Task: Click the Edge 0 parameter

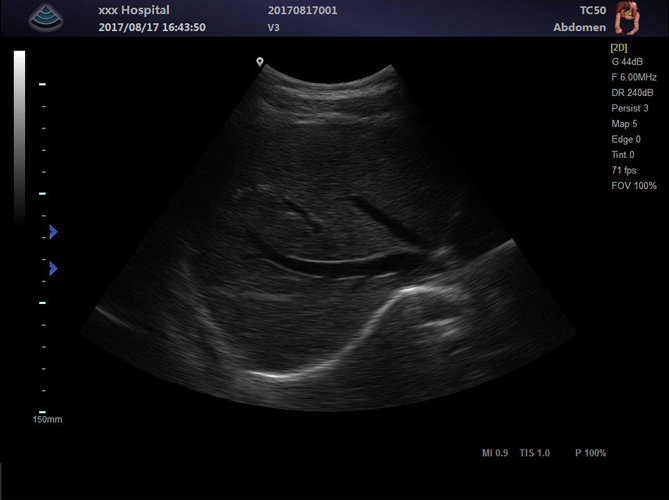Action: pos(626,139)
